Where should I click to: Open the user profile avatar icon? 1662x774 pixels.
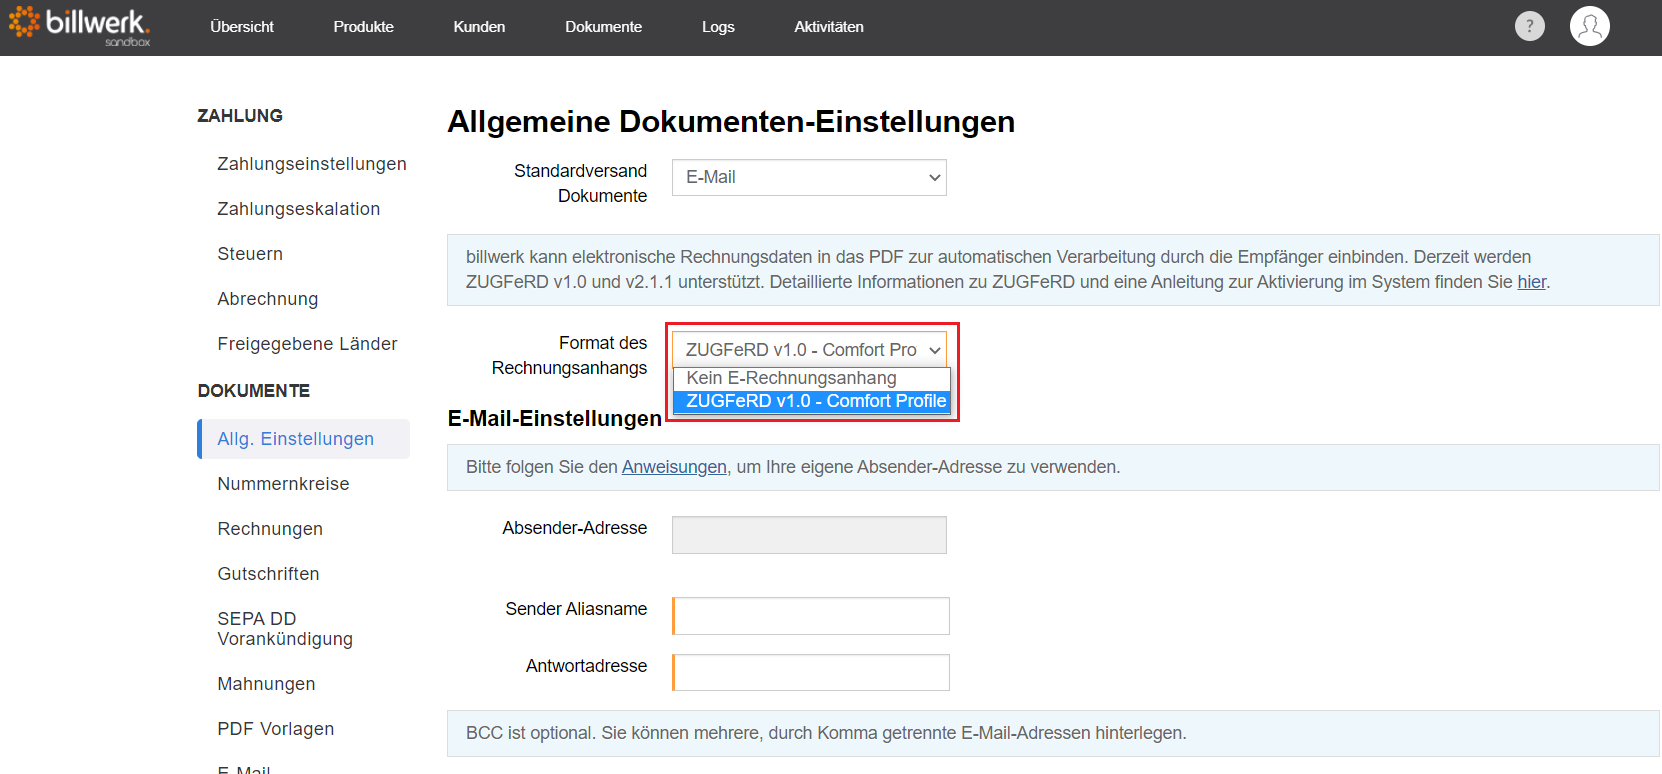click(x=1589, y=26)
